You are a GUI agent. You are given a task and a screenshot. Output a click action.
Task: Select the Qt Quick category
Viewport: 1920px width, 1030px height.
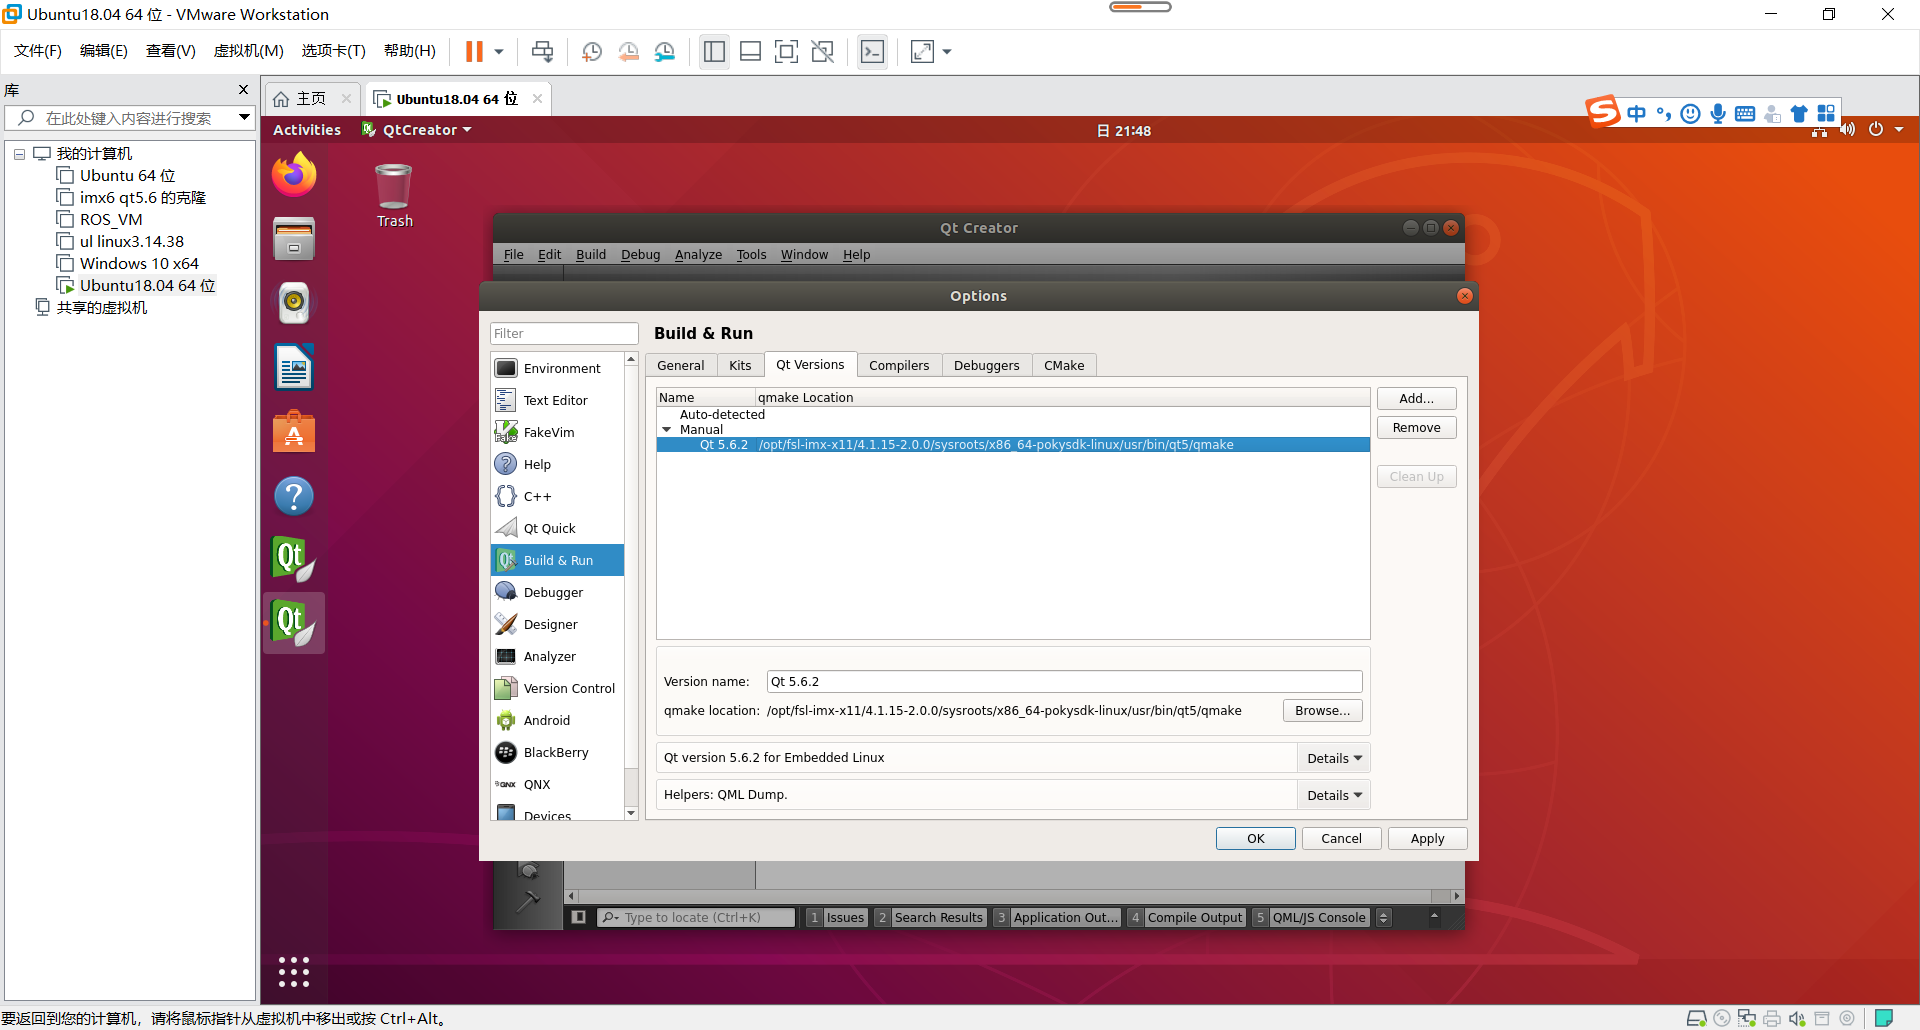[549, 528]
